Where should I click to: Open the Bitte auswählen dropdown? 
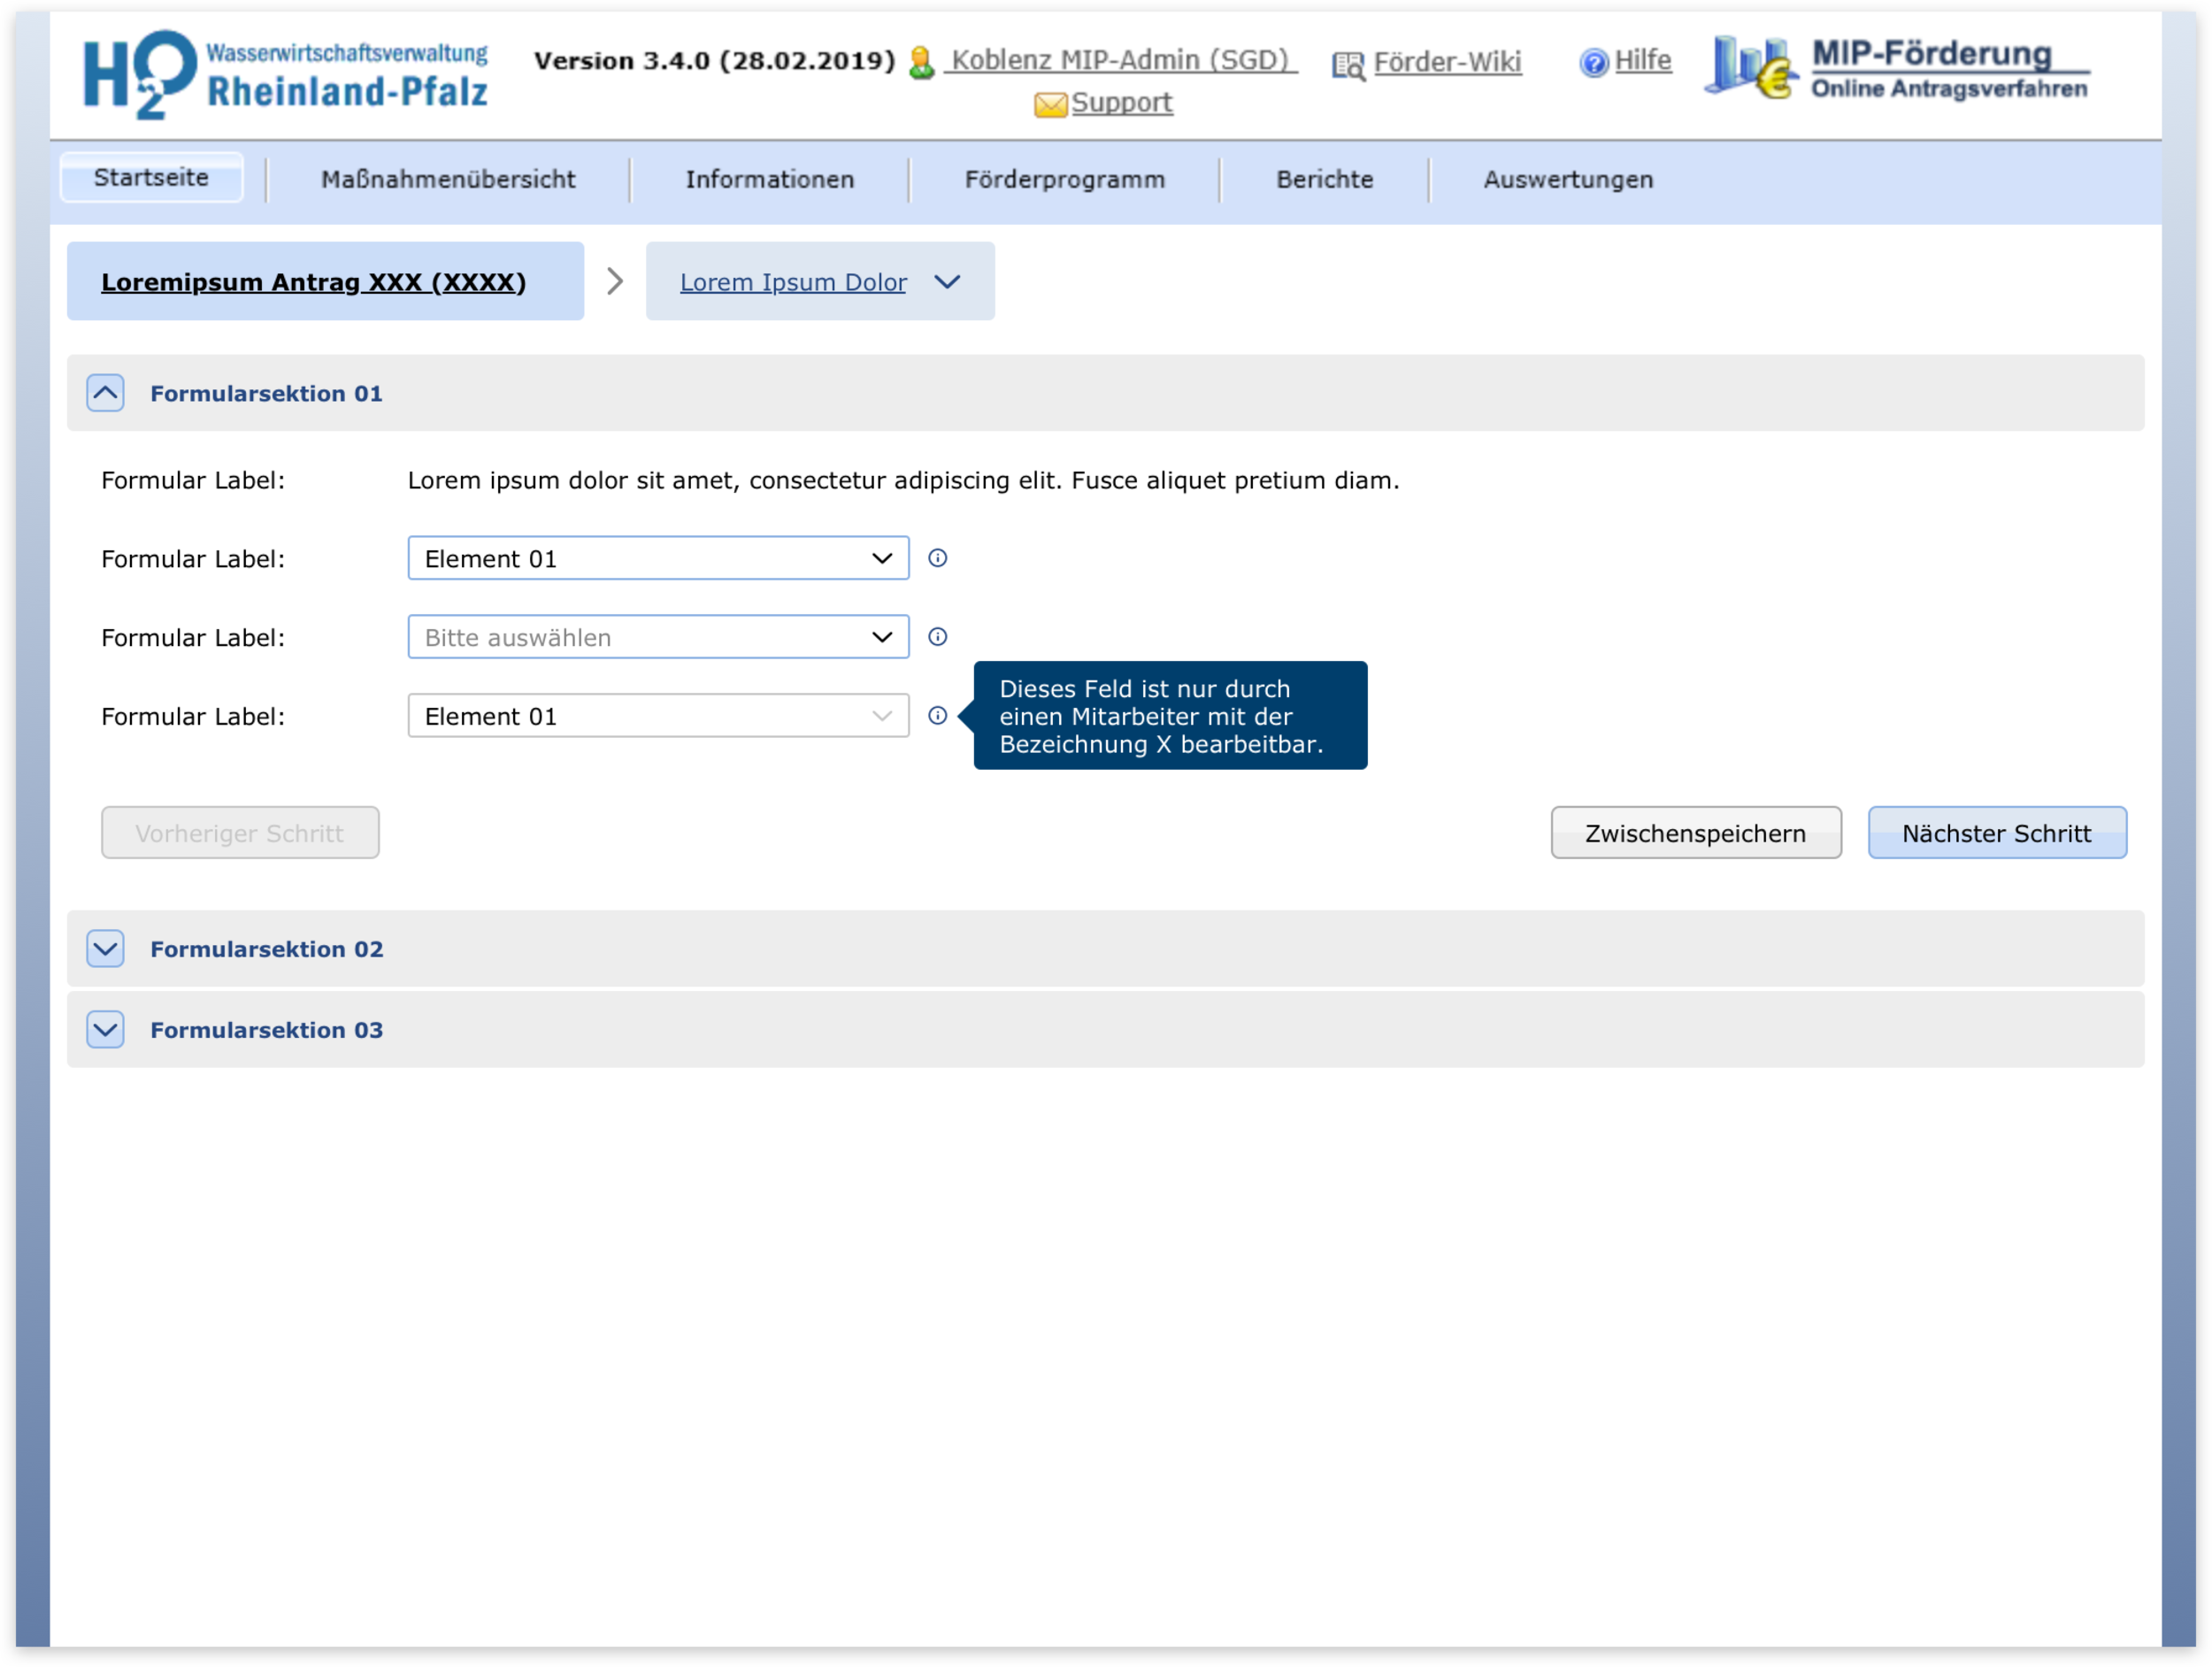pos(658,637)
